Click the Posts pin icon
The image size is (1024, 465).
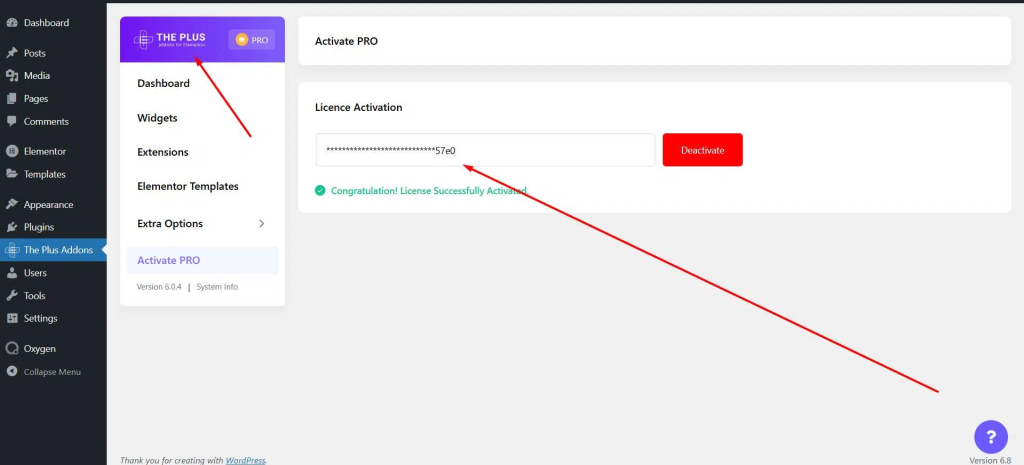pyautogui.click(x=12, y=53)
